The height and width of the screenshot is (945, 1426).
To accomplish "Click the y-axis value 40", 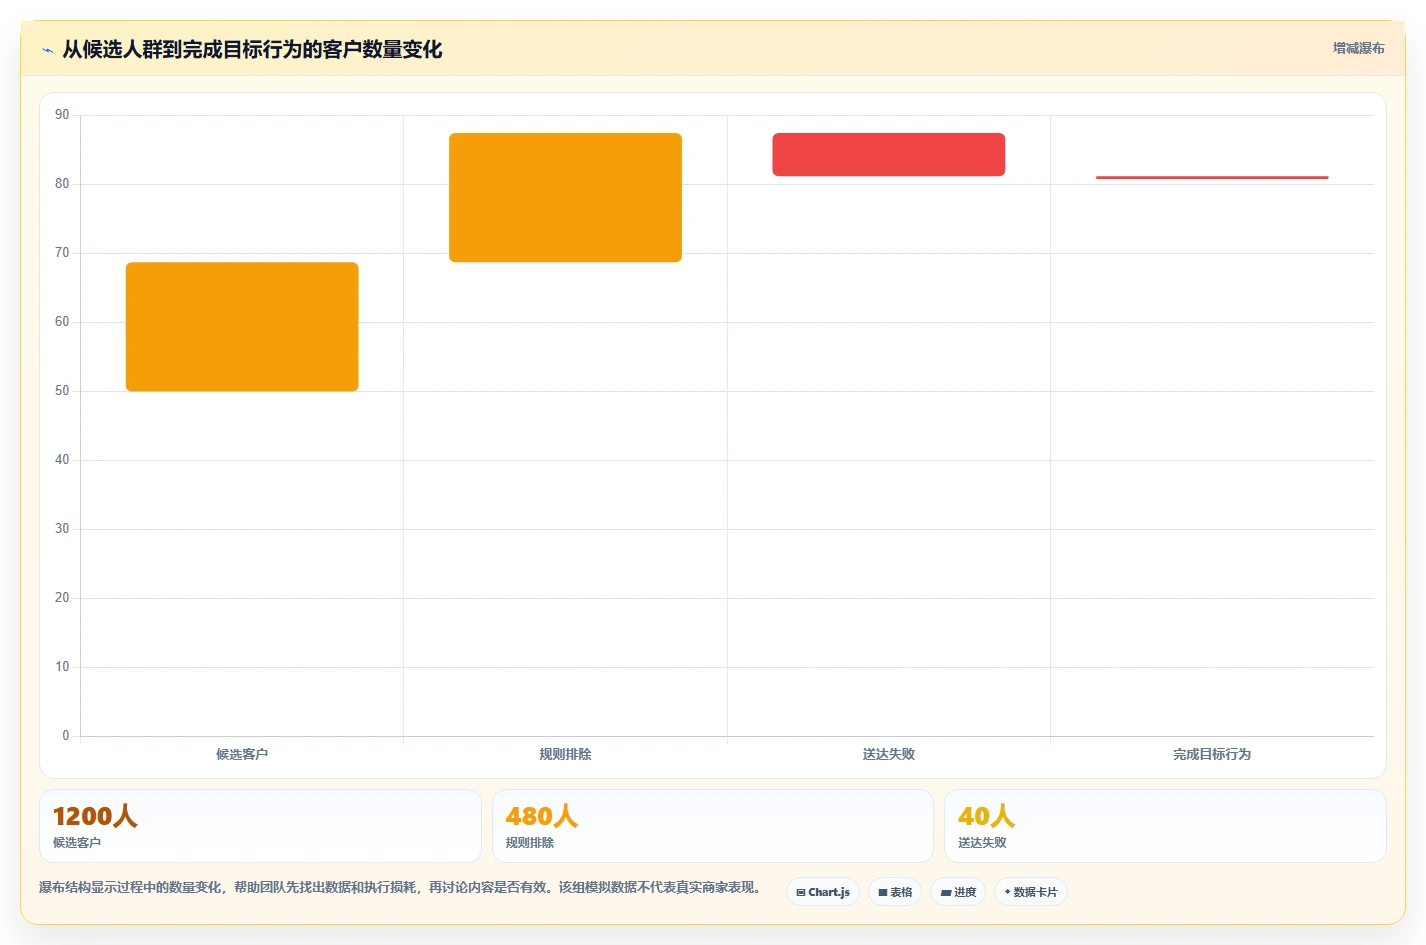I will pos(62,460).
